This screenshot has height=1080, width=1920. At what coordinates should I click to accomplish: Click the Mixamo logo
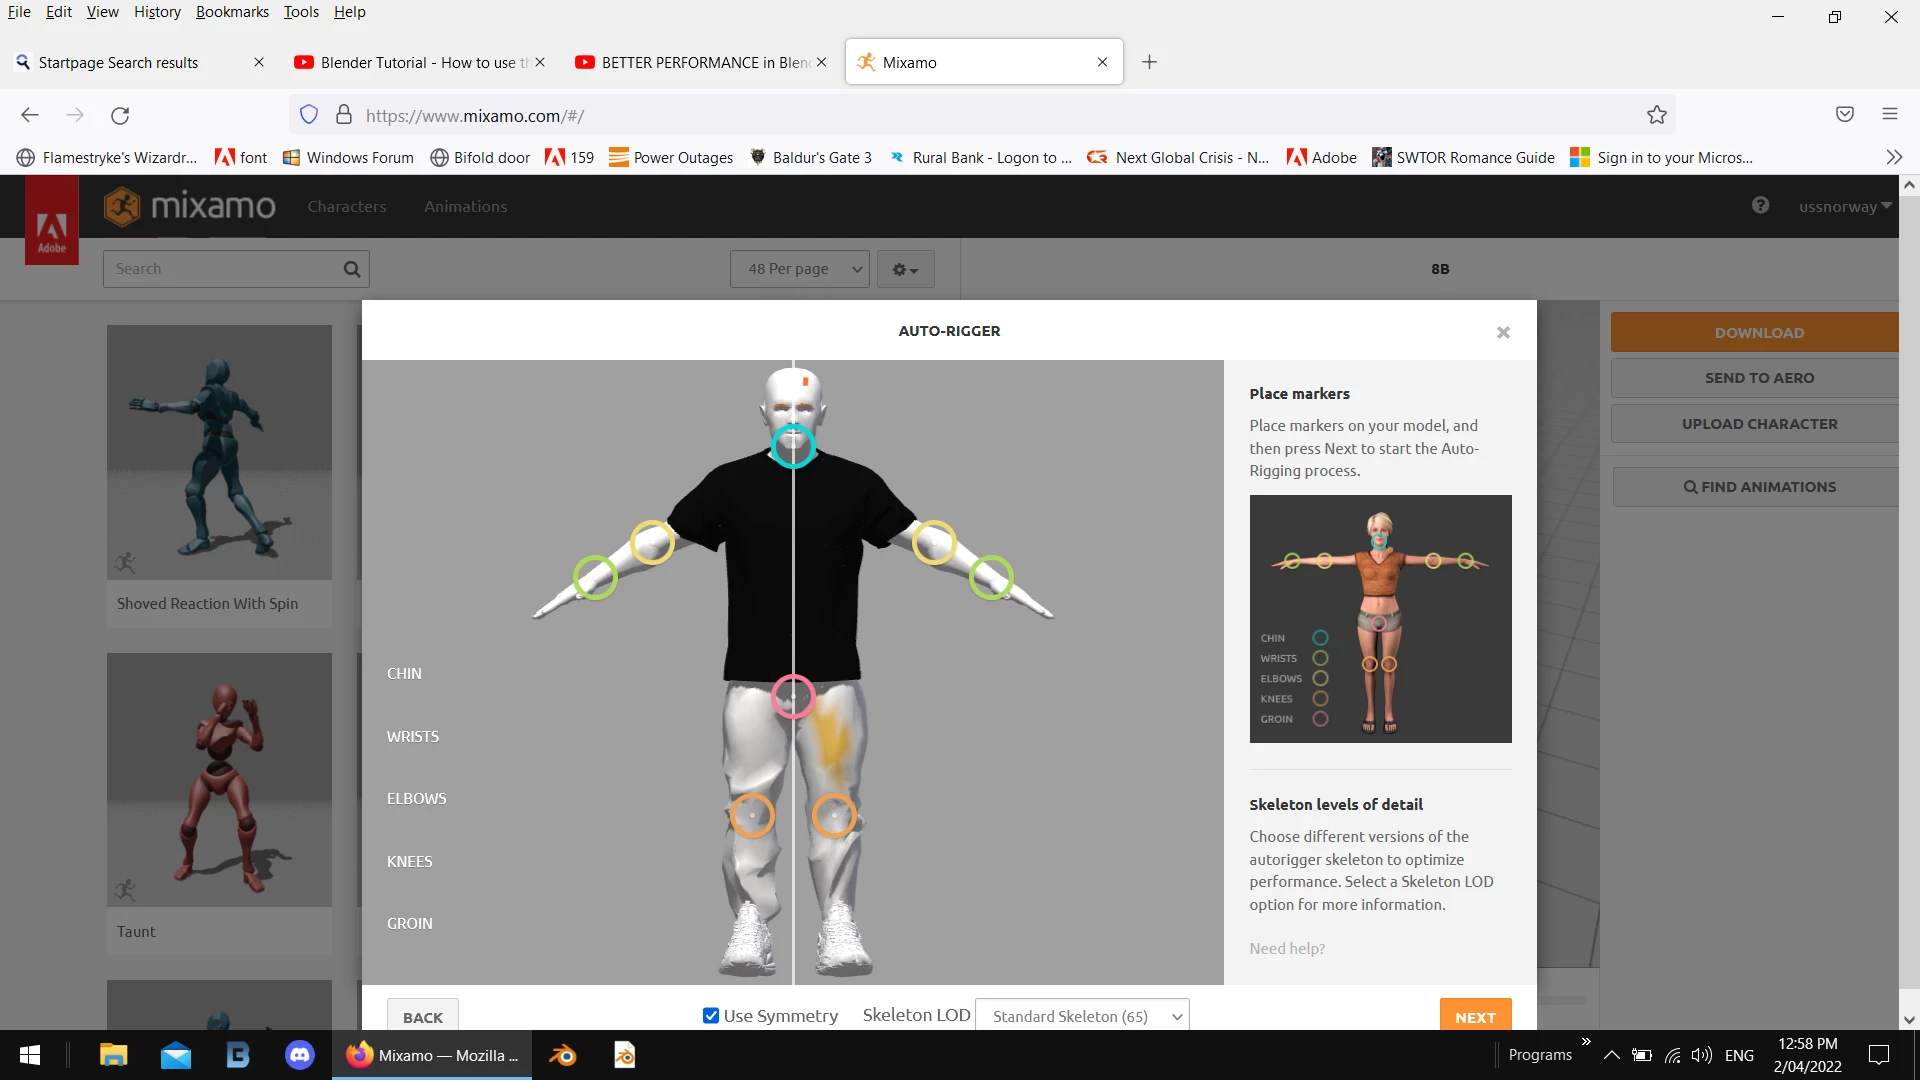point(190,206)
